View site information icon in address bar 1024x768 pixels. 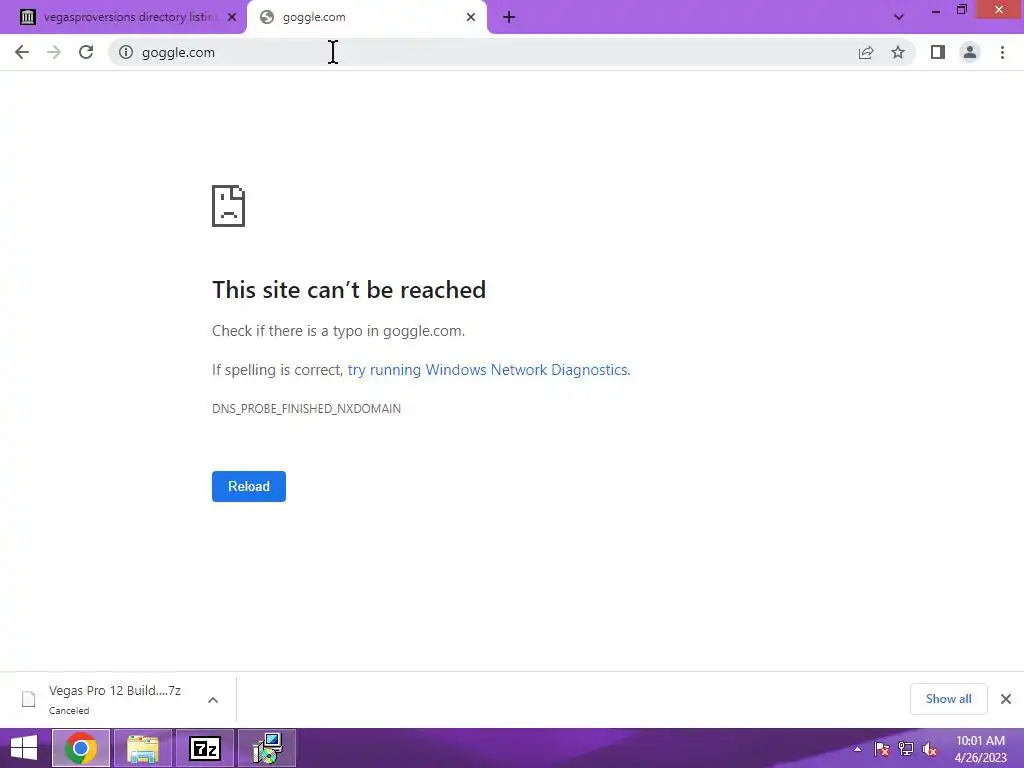(x=126, y=52)
